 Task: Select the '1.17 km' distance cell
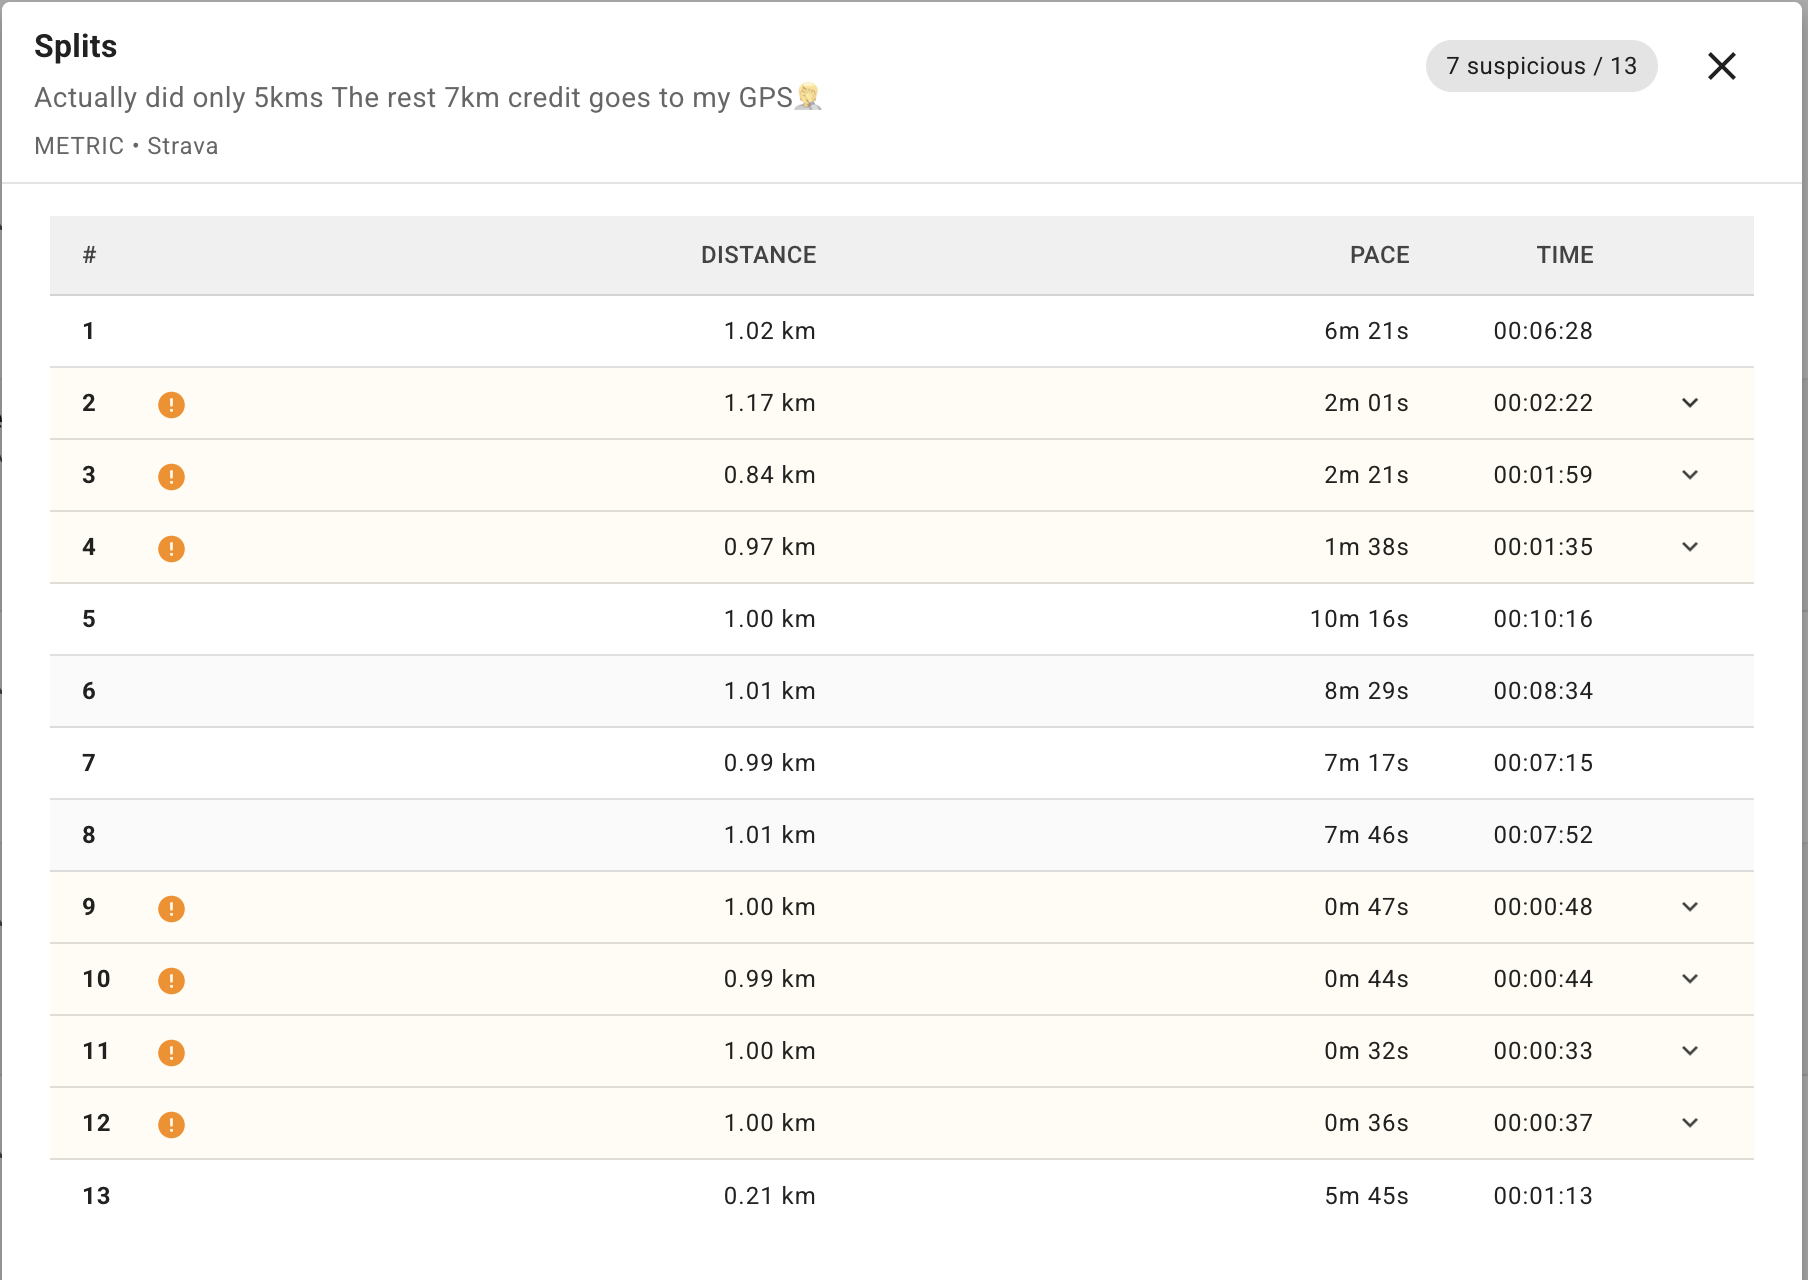coord(769,403)
